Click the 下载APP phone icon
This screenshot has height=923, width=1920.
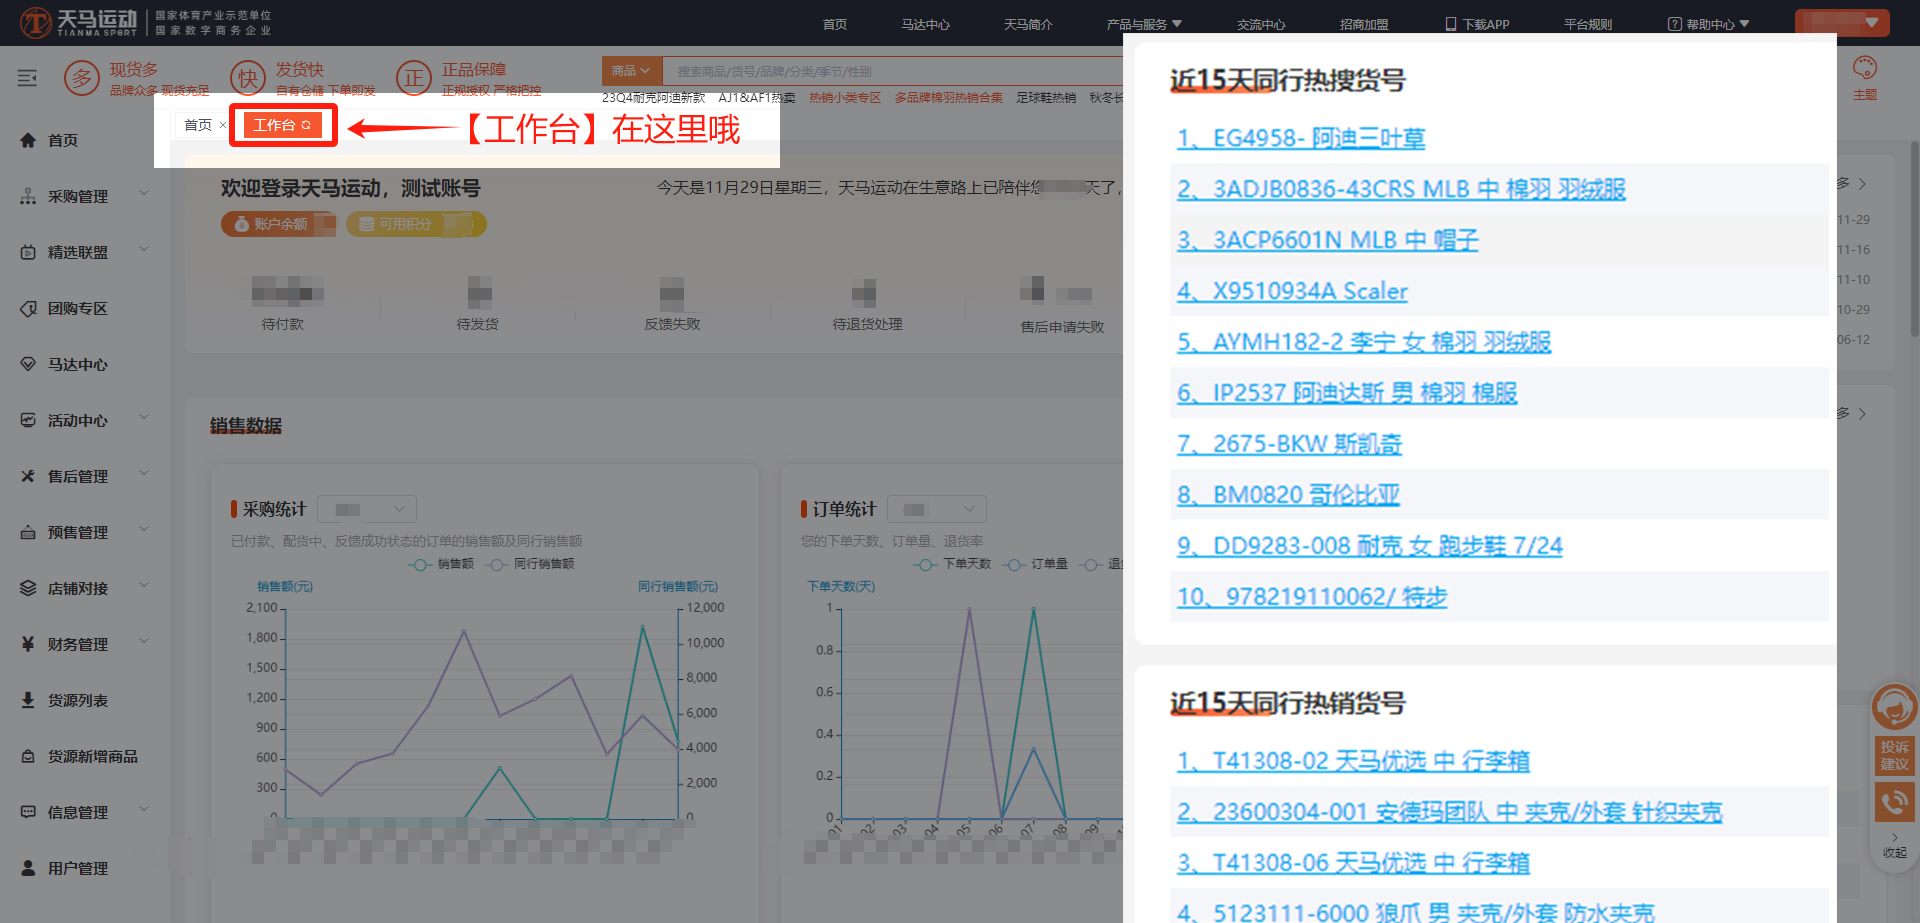pyautogui.click(x=1451, y=24)
